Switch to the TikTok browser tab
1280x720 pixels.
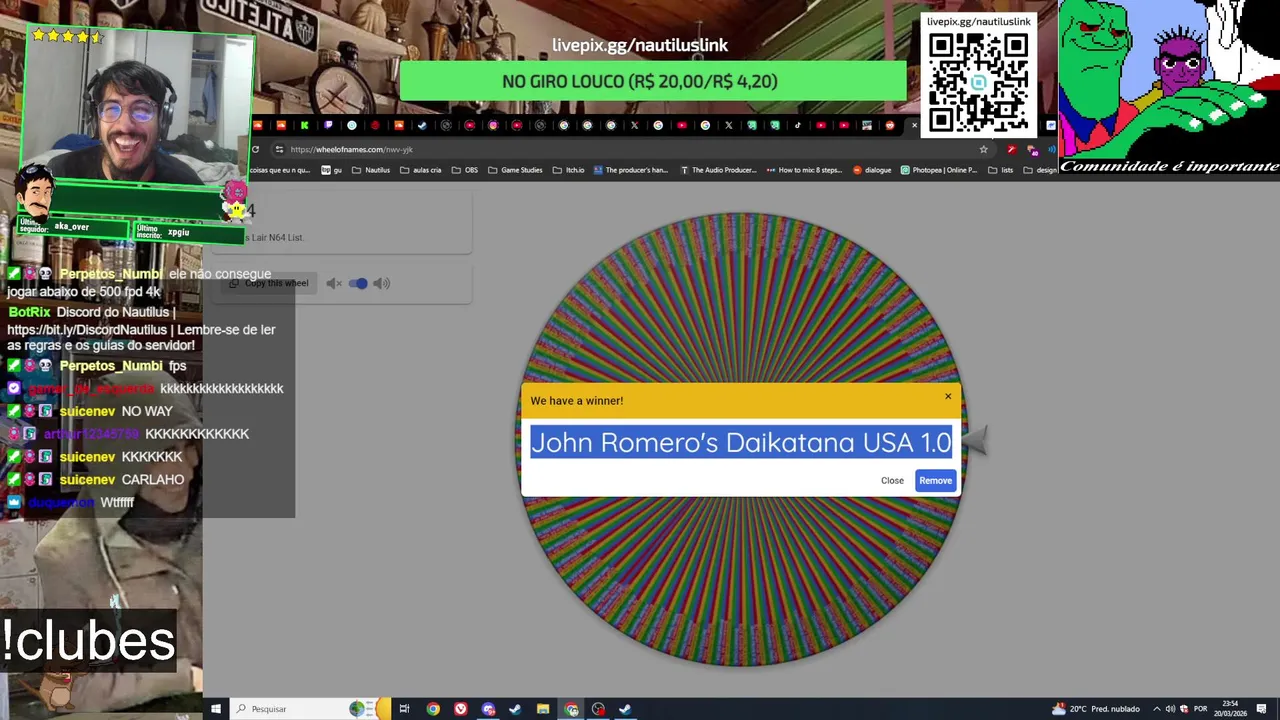797,125
